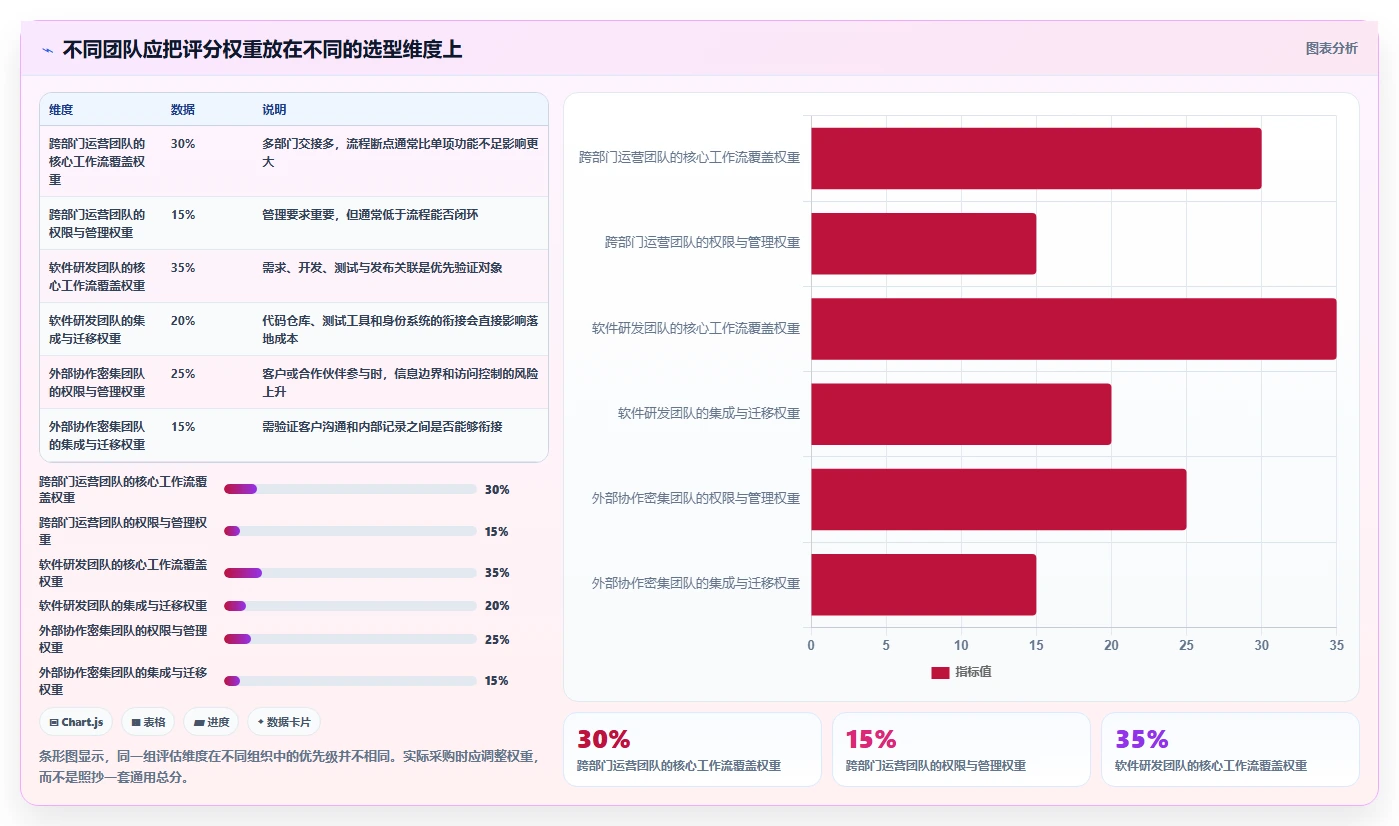Click the 15% progress bar for 外部协作密集团队集成与迁移
The width and height of the screenshot is (1399, 826).
[350, 681]
